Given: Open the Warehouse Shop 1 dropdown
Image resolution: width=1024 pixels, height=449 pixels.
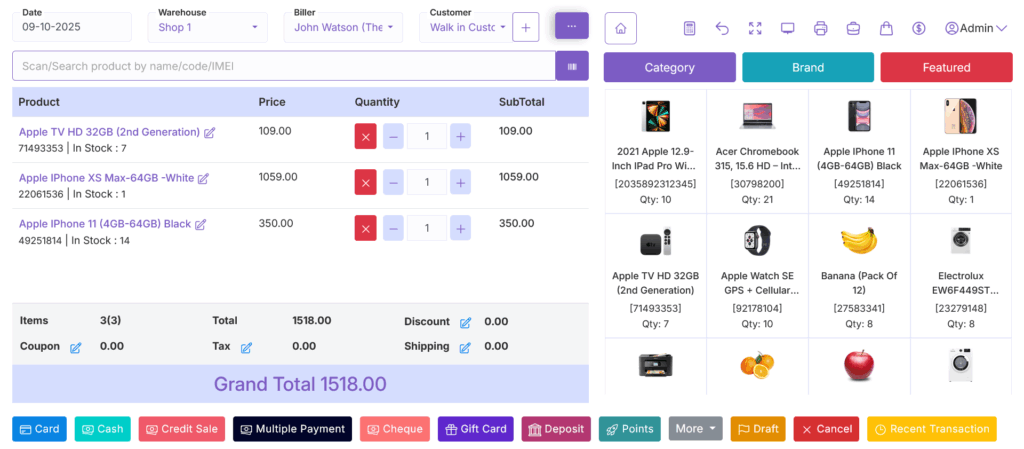Looking at the screenshot, I should point(208,27).
